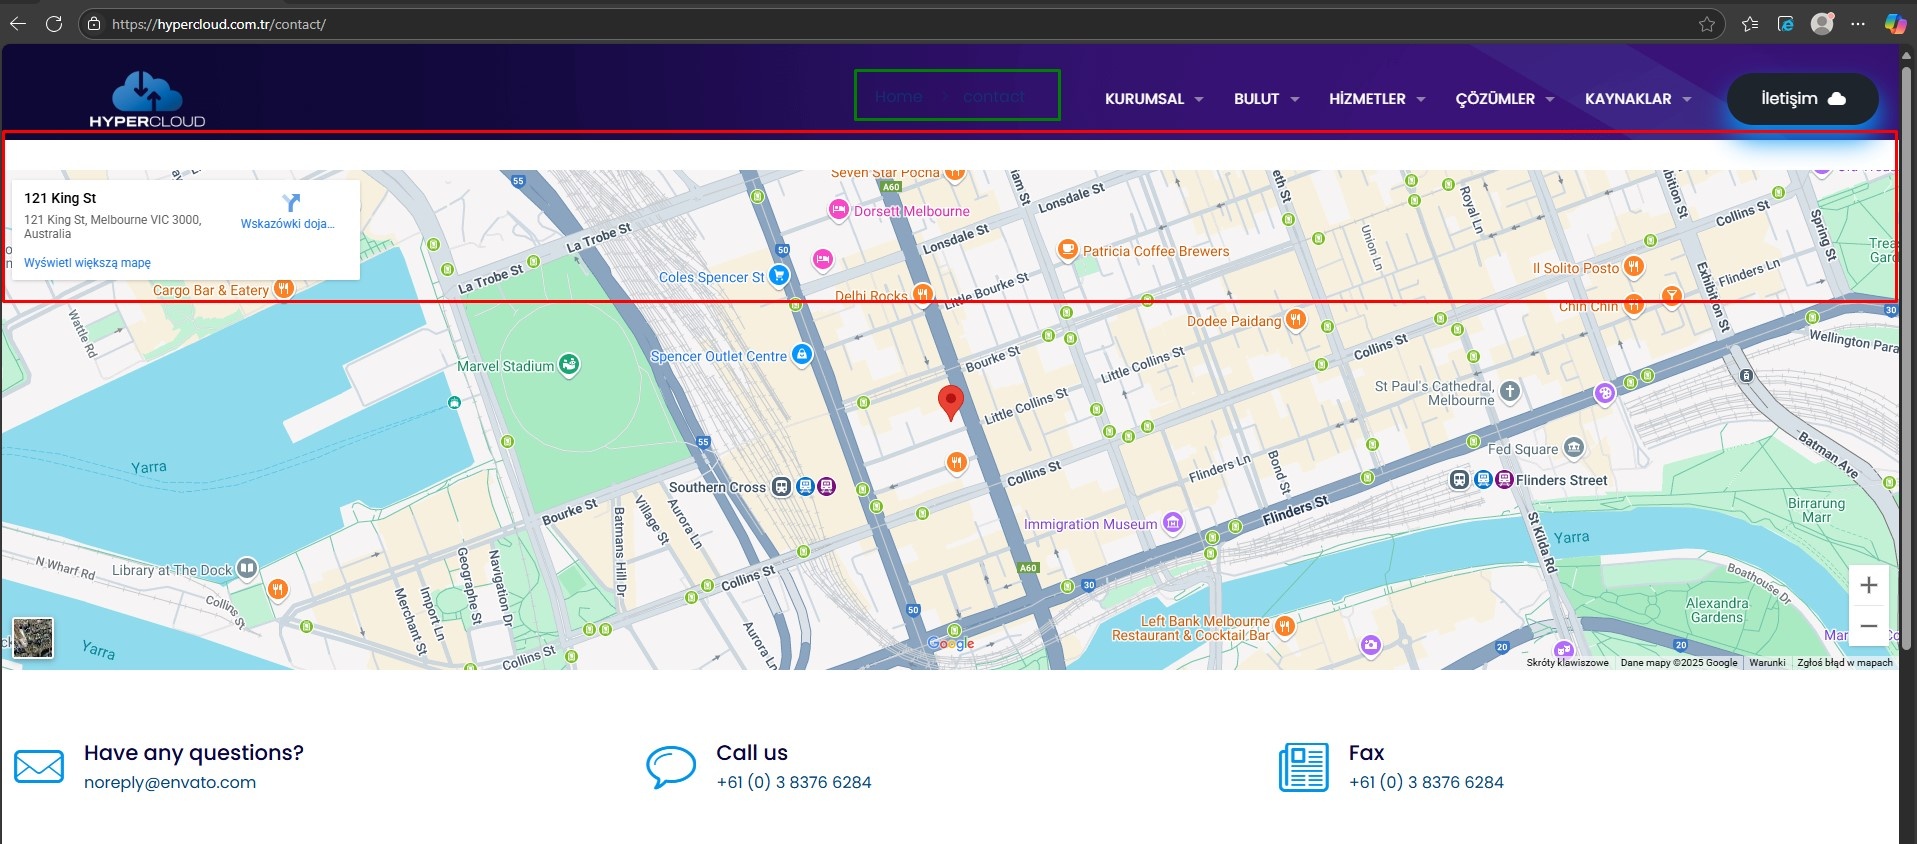This screenshot has height=844, width=1917.
Task: Switch to satellite view thumbnail
Action: (x=32, y=638)
